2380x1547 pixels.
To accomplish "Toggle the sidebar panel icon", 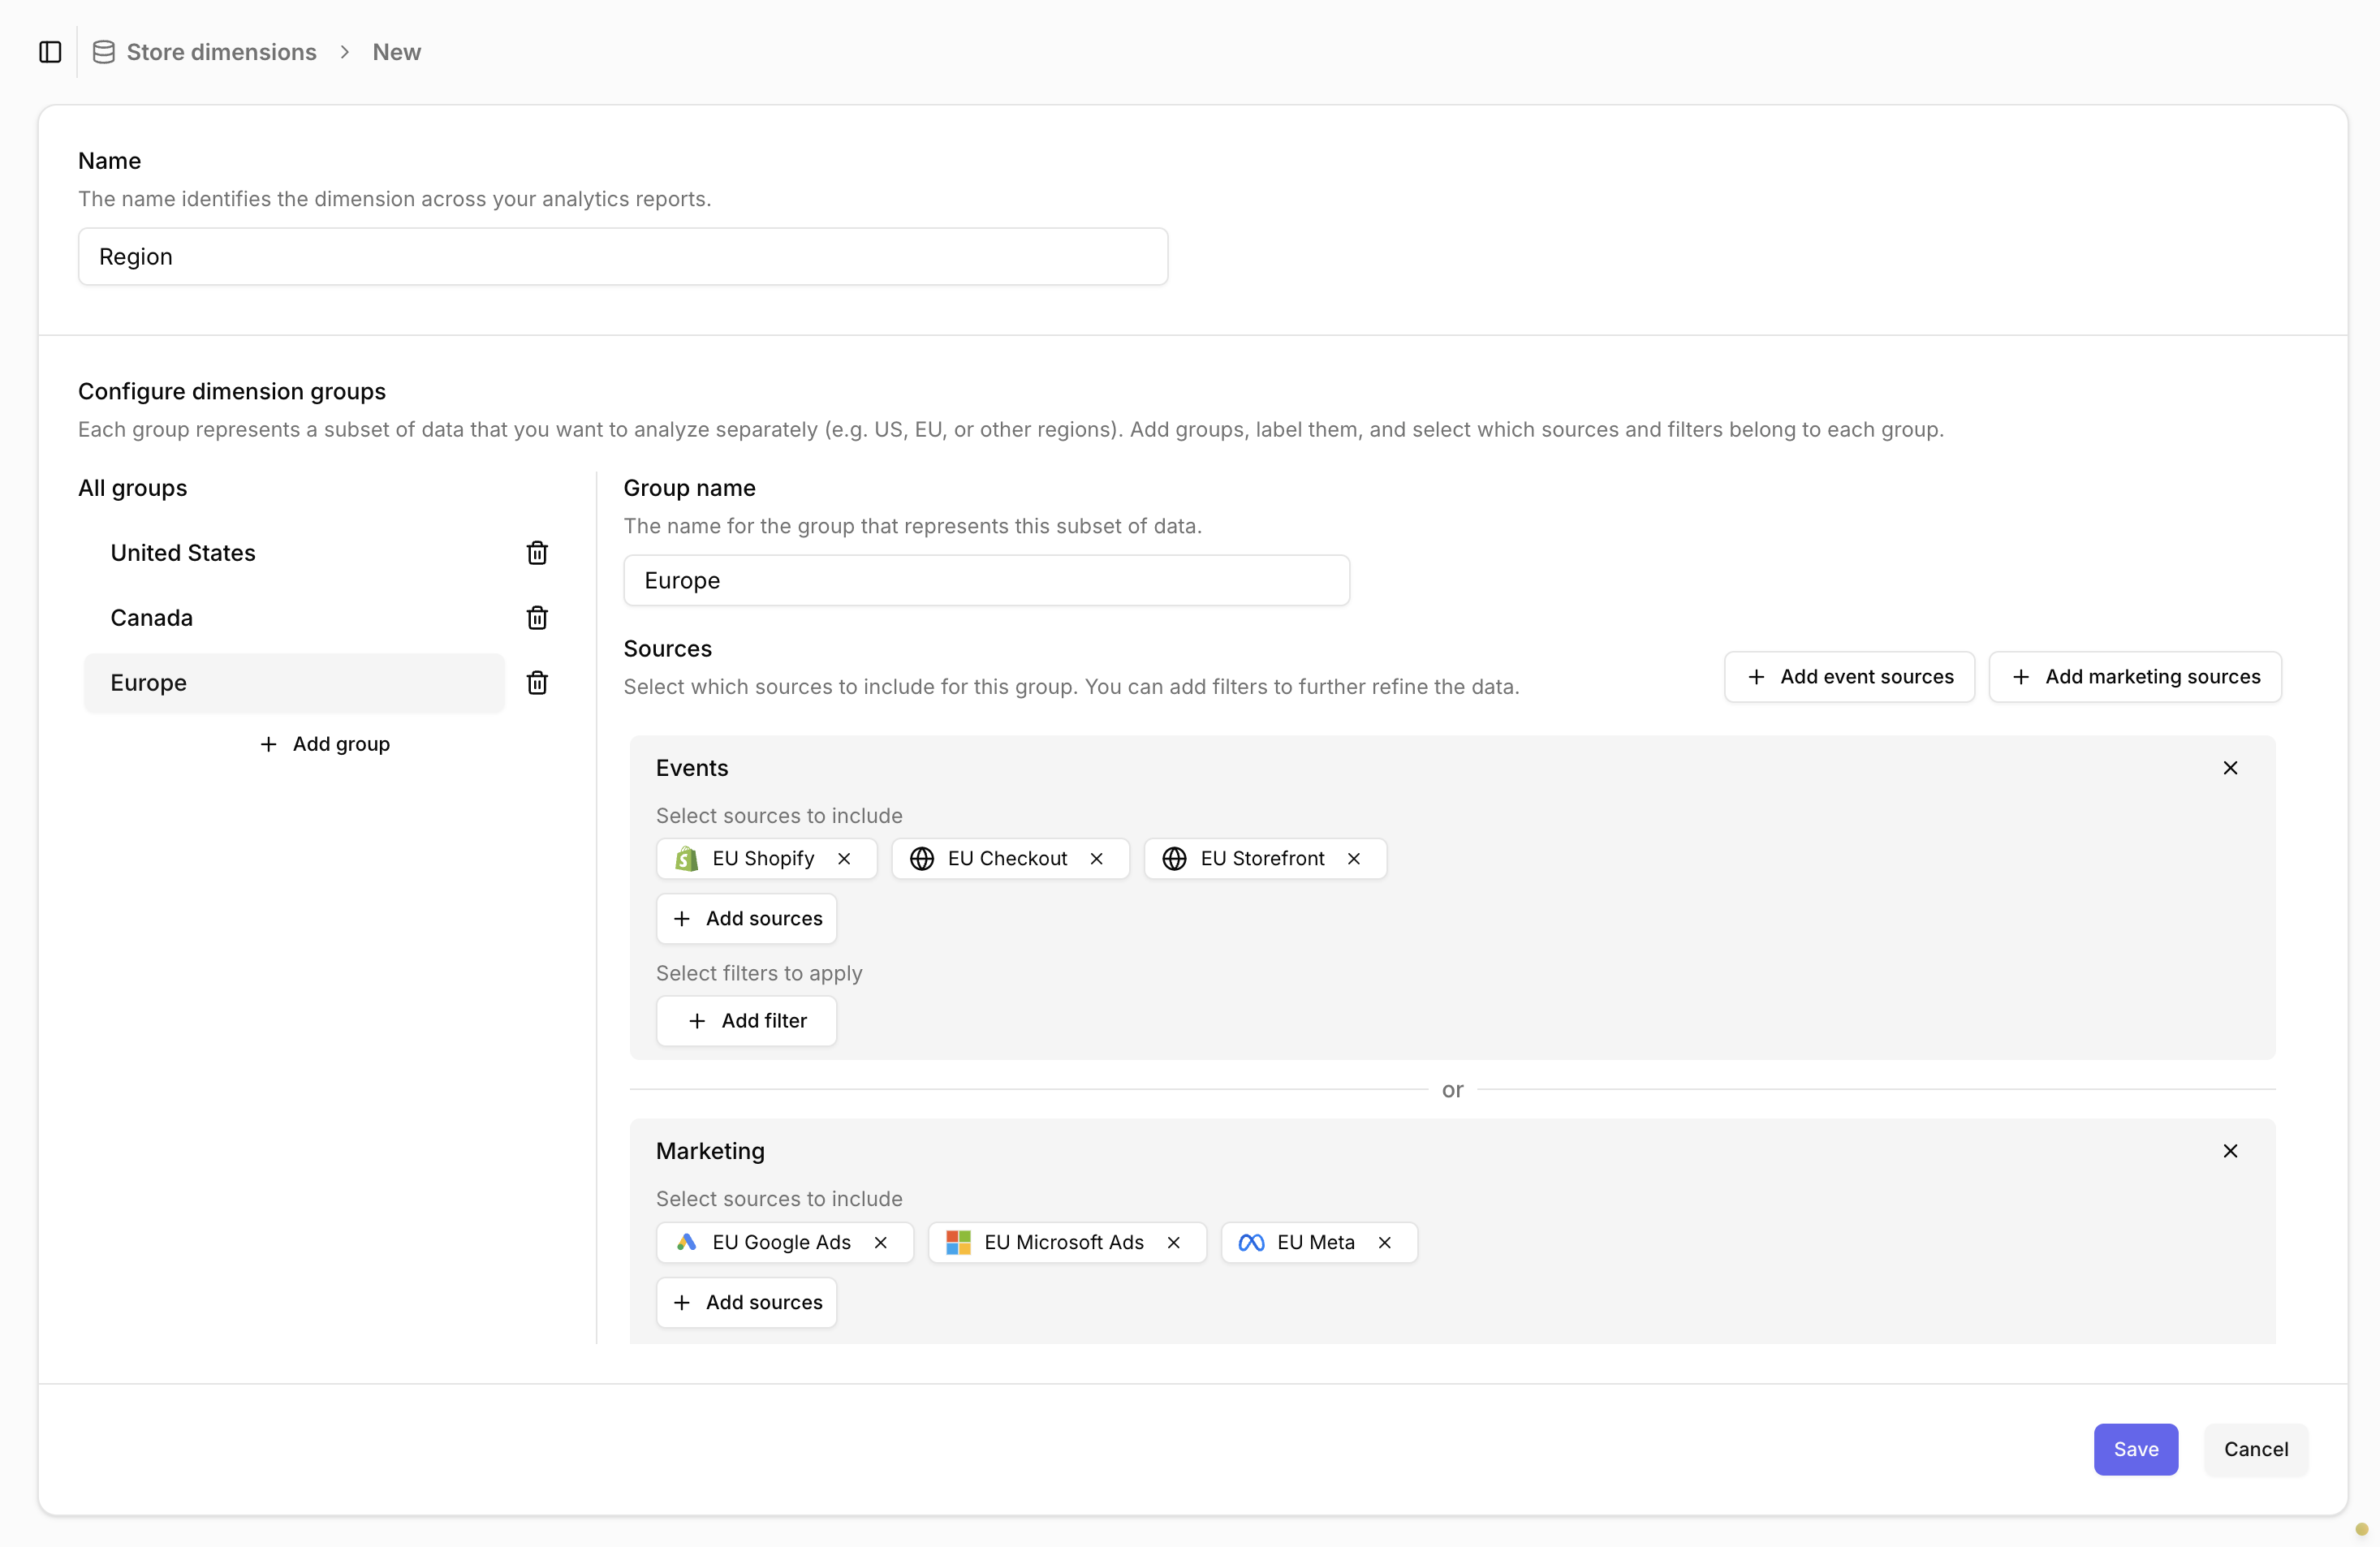I will pyautogui.click(x=50, y=51).
